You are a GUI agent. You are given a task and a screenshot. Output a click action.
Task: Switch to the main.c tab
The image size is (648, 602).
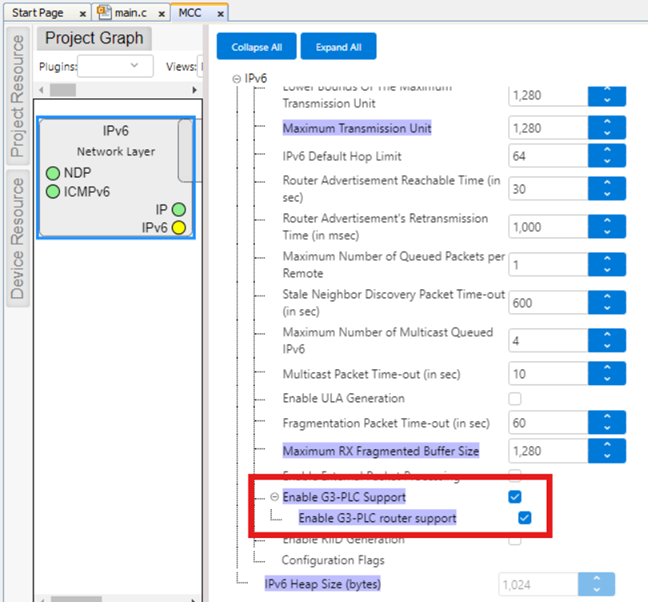[x=131, y=13]
